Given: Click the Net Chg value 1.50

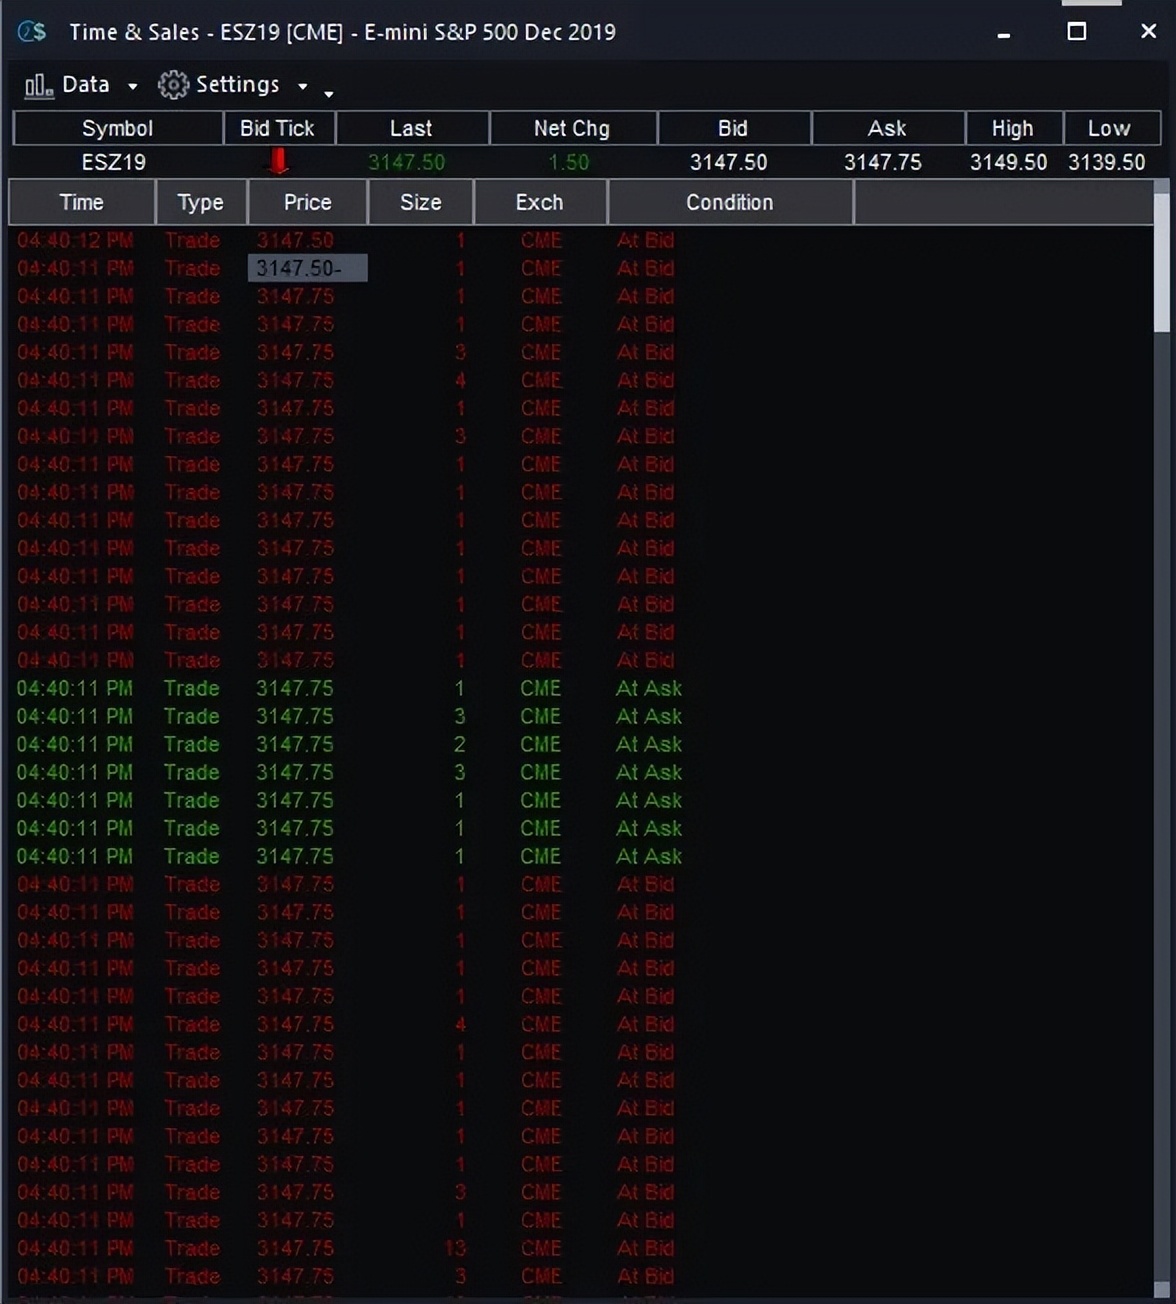Looking at the screenshot, I should (x=569, y=162).
